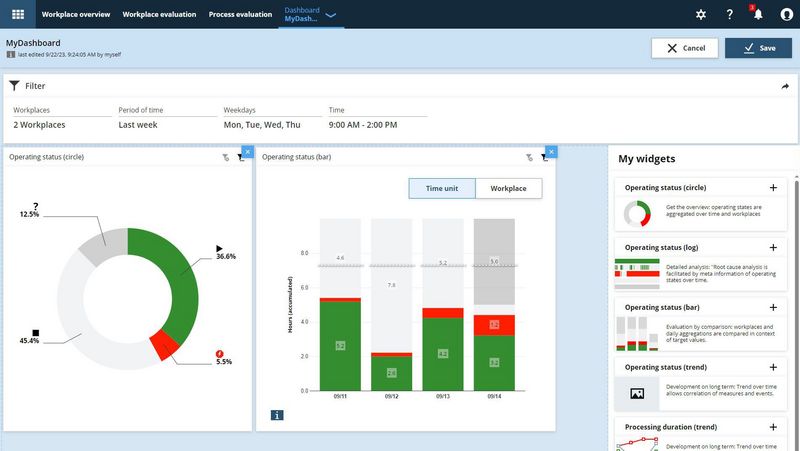Open notifications bell icon
800x451 pixels.
click(757, 15)
